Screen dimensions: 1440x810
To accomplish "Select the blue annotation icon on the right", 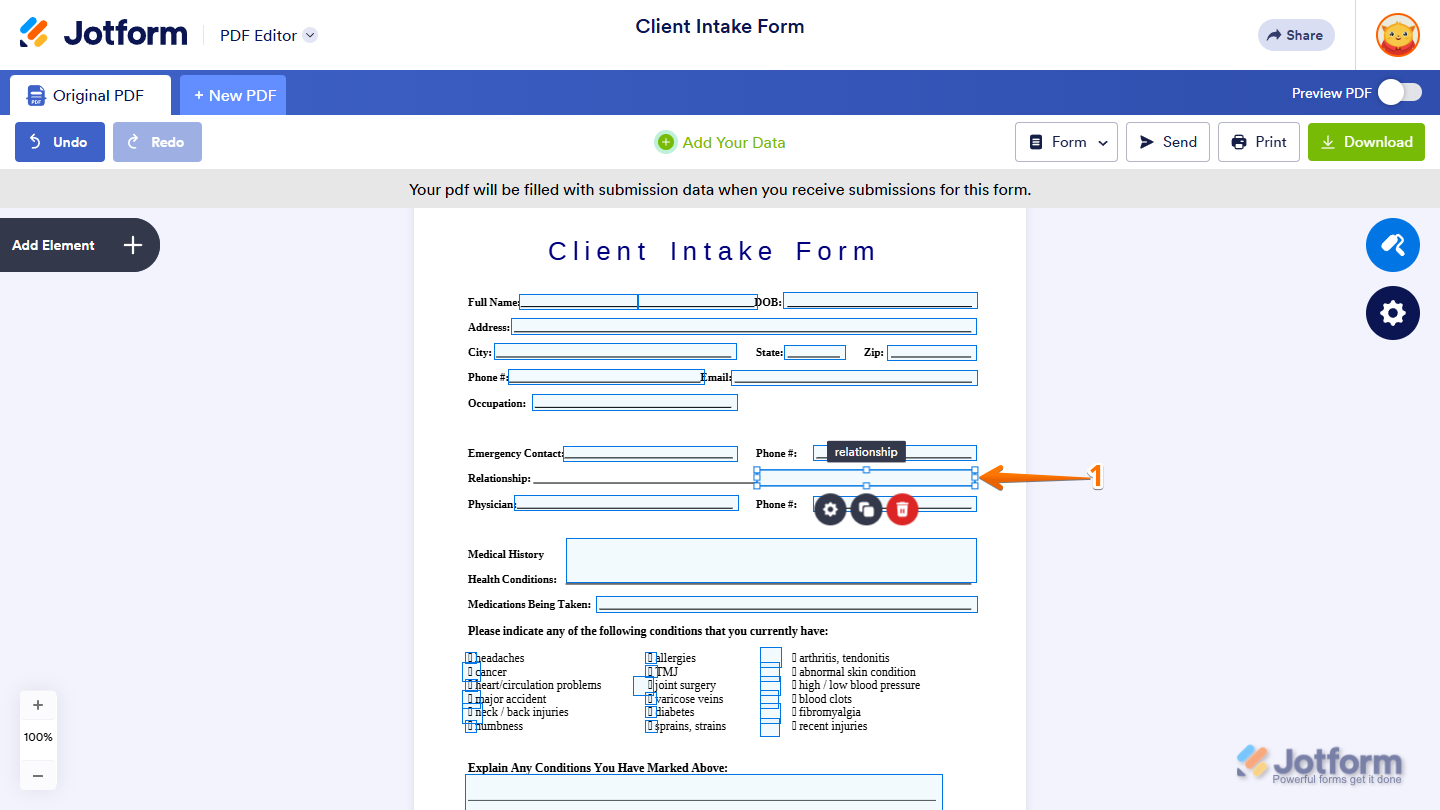I will coord(1392,244).
